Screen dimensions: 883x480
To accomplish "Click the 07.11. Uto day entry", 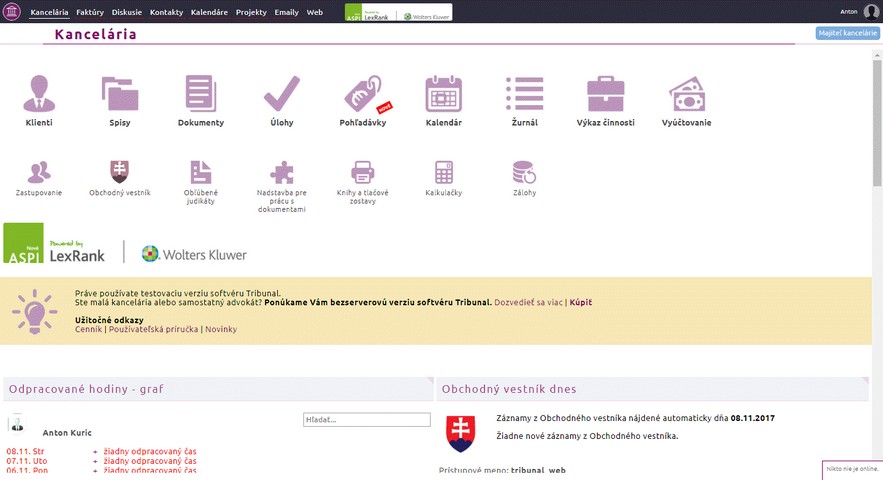I will pyautogui.click(x=26, y=461).
